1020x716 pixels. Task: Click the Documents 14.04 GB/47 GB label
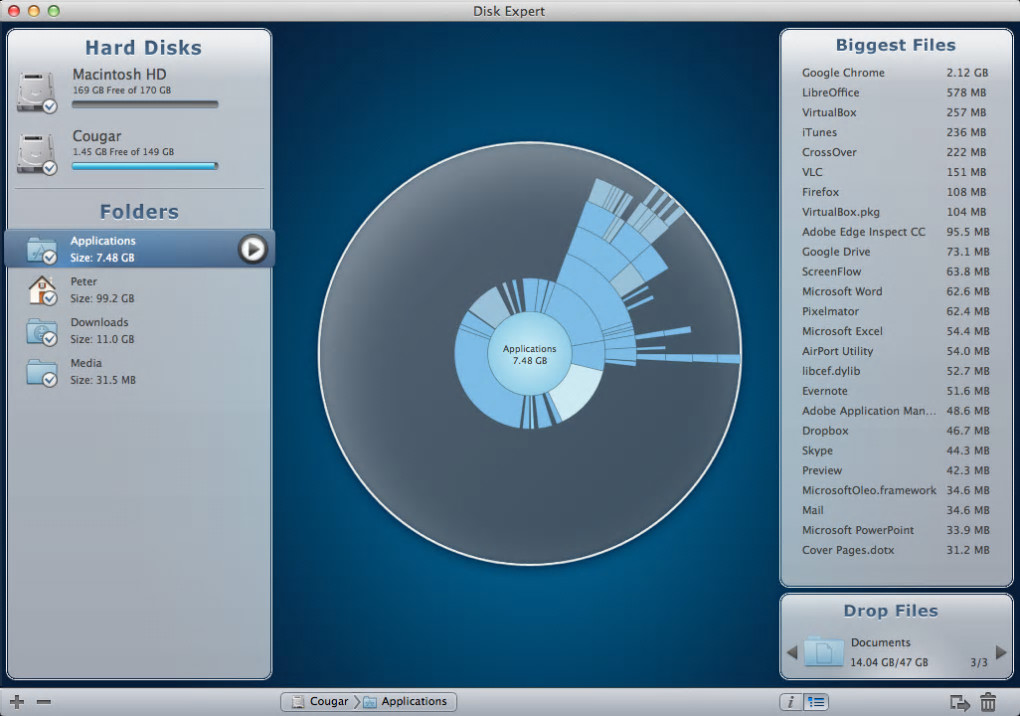pyautogui.click(x=889, y=652)
